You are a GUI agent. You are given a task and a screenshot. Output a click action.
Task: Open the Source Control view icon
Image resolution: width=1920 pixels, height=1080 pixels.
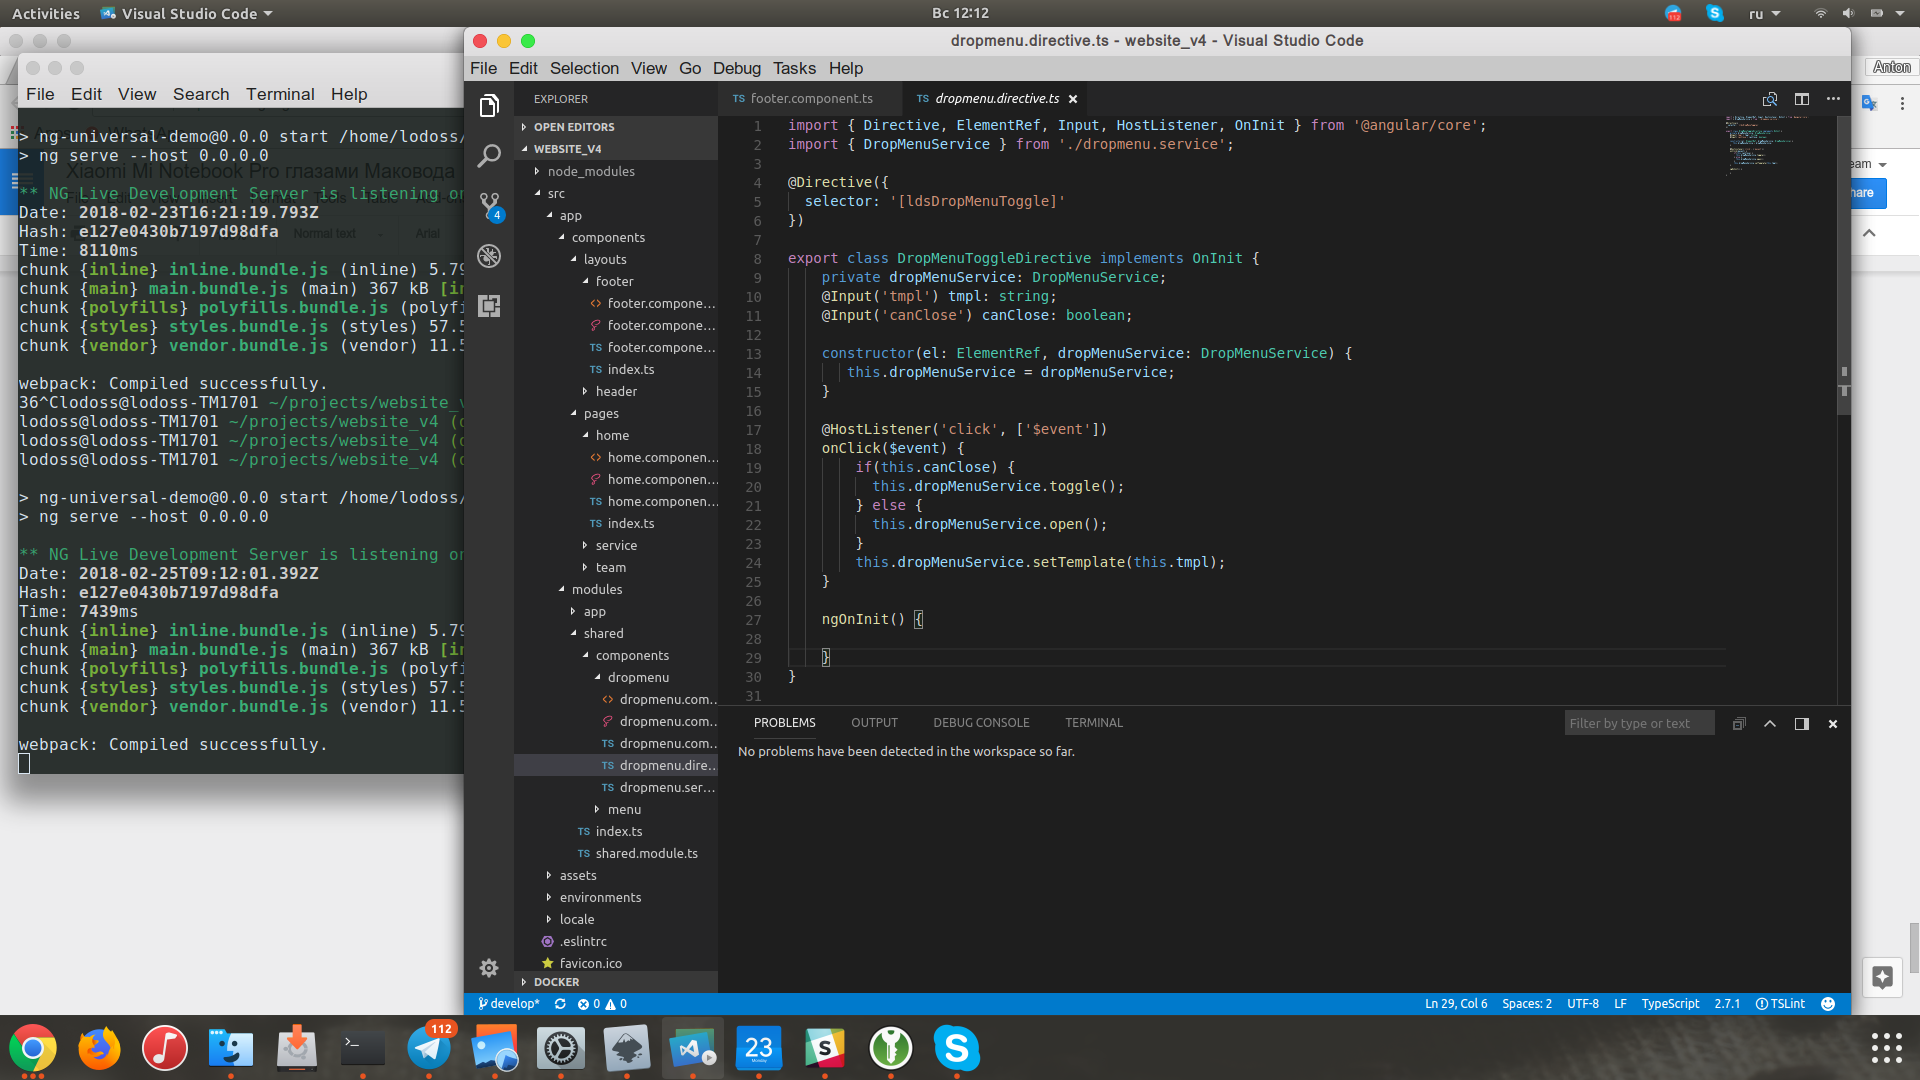tap(489, 206)
